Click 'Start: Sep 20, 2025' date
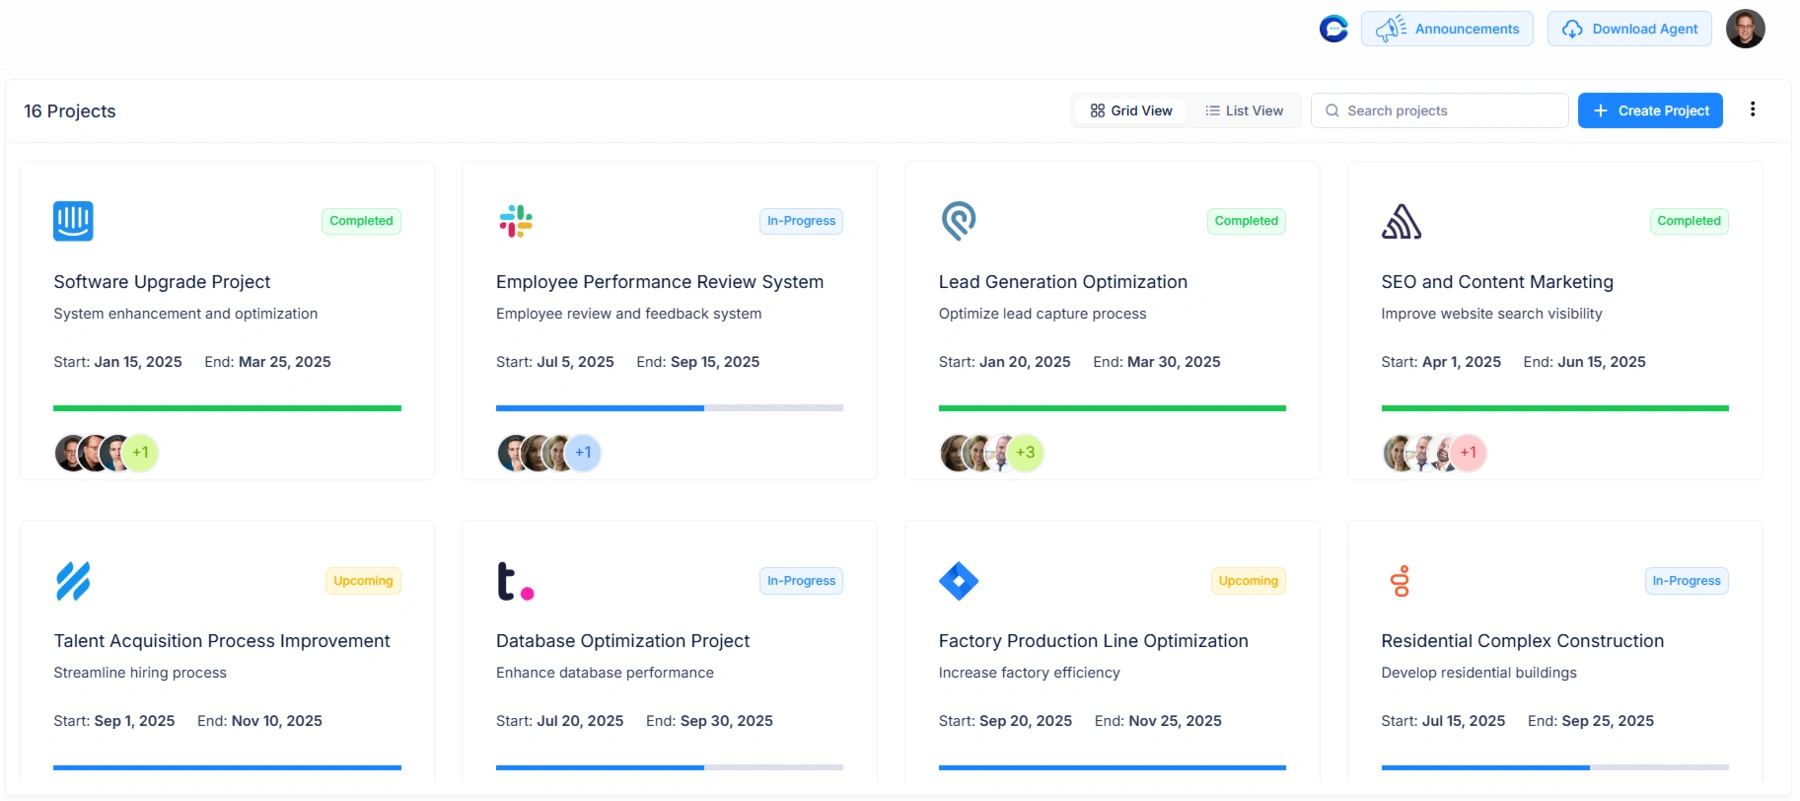This screenshot has width=1800, height=801. coord(1005,721)
